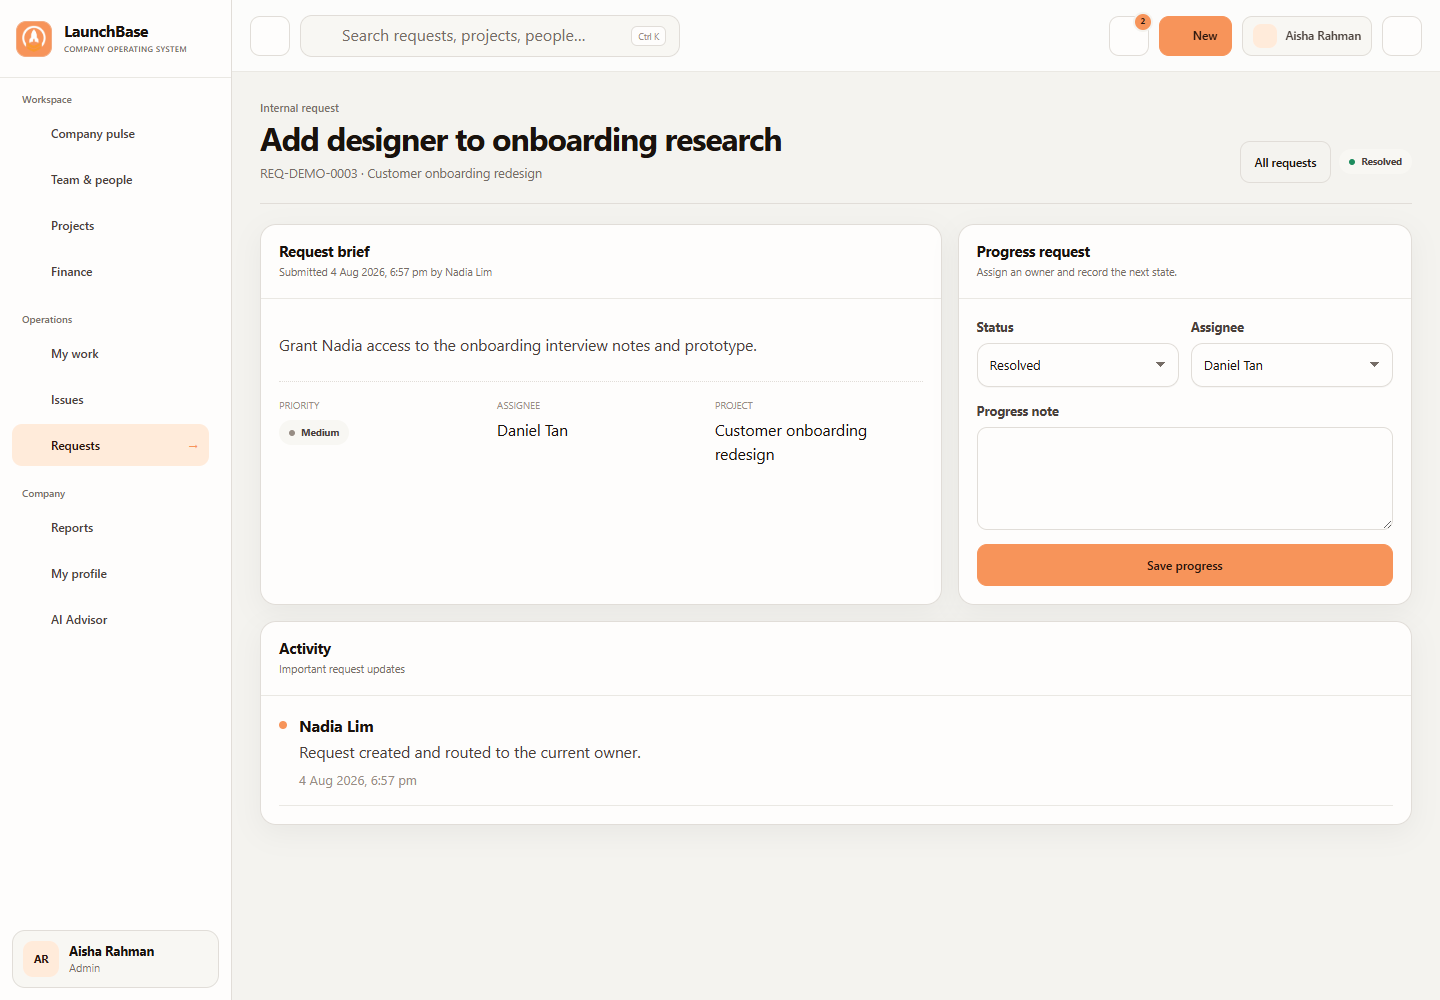Open Aisha Rahman Admin card in sidebar footer
The width and height of the screenshot is (1440, 1000).
tap(115, 959)
